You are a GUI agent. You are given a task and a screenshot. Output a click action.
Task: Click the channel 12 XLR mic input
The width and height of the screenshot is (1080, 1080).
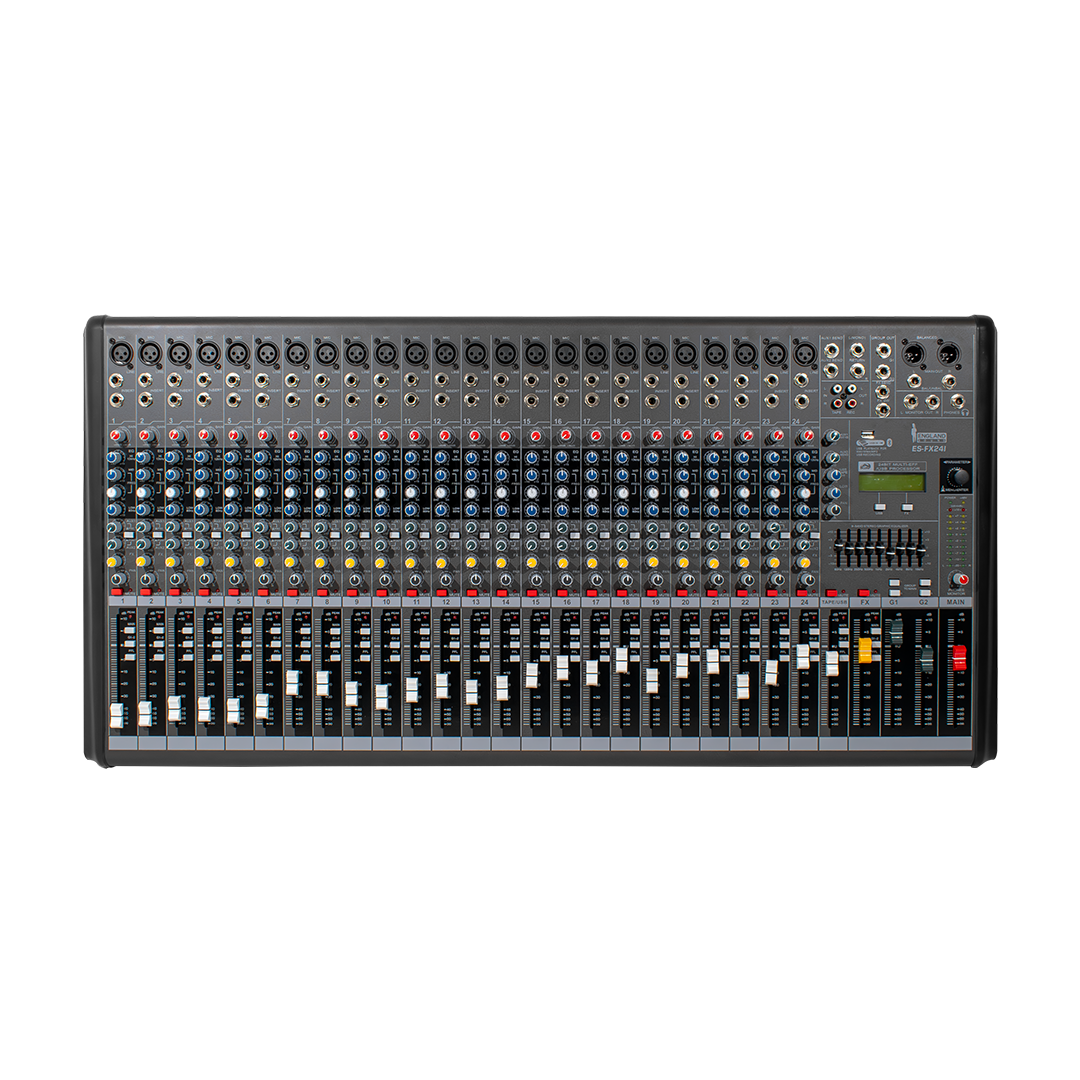[445, 354]
